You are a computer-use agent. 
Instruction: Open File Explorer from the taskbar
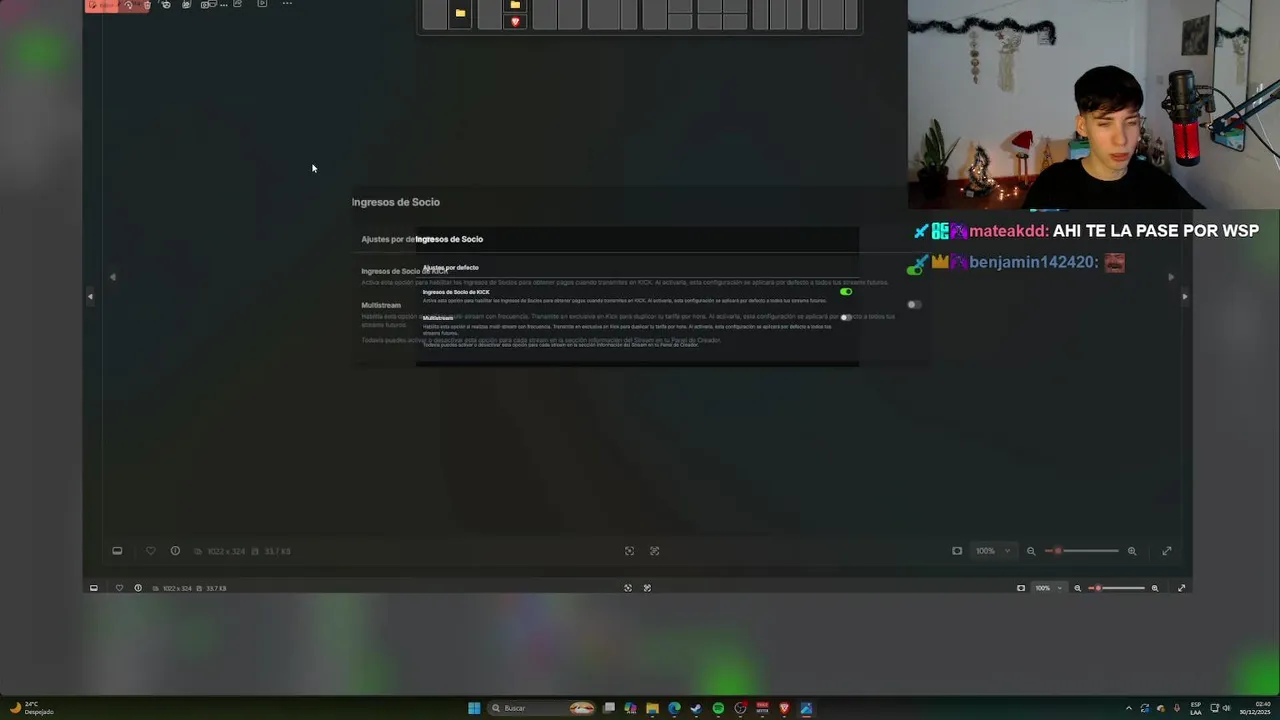(652, 708)
